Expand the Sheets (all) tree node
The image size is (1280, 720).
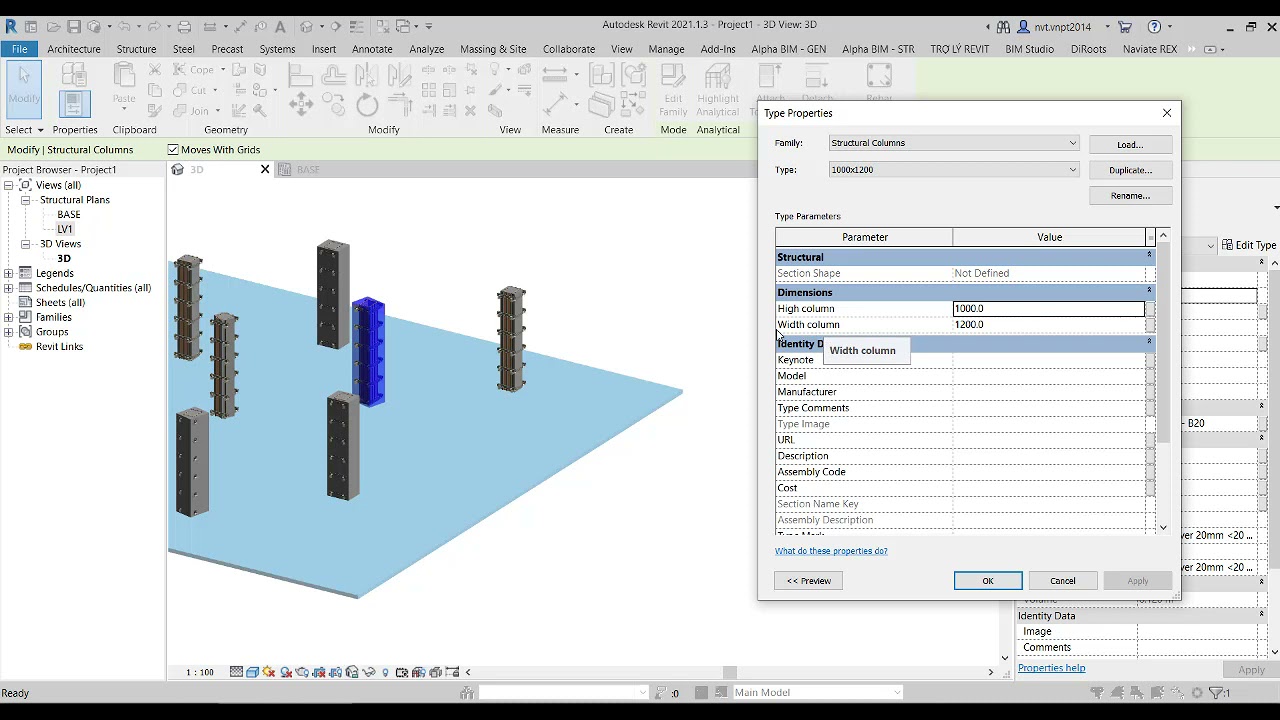point(8,302)
